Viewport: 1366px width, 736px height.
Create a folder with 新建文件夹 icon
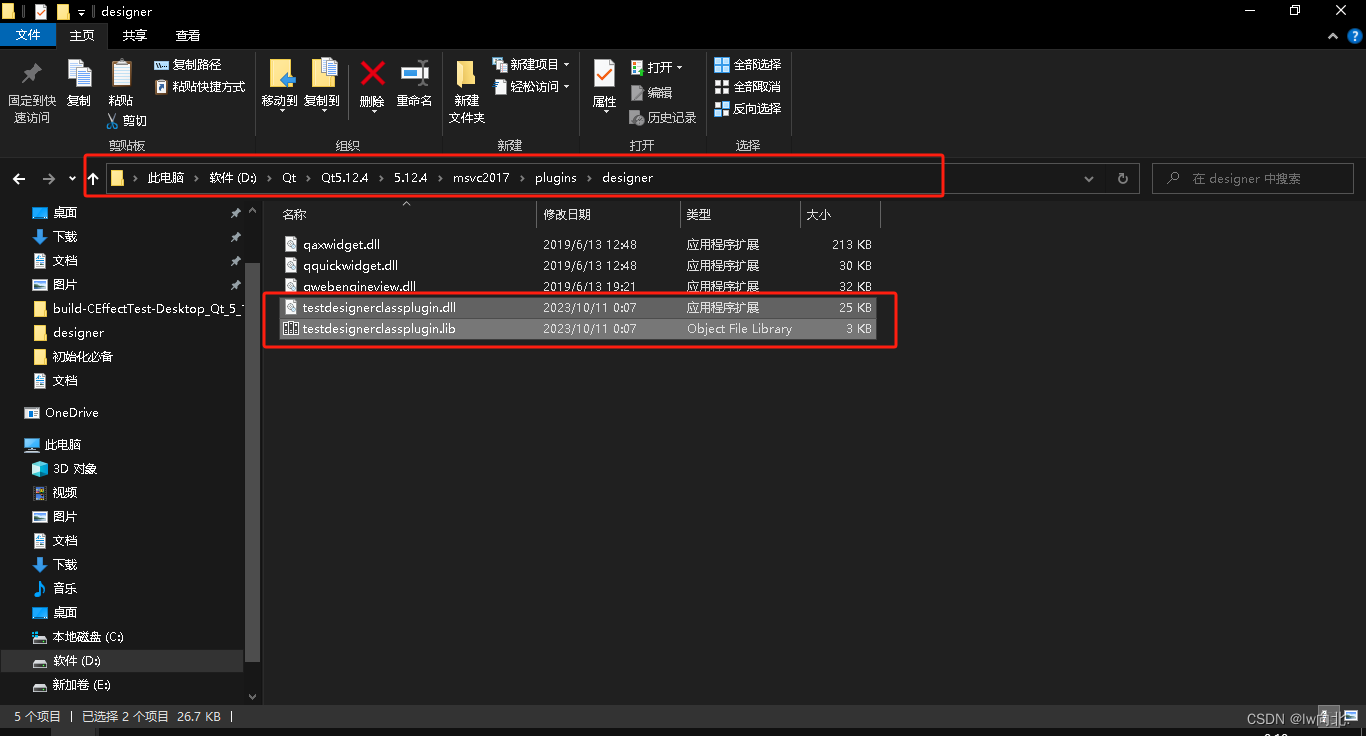(465, 74)
